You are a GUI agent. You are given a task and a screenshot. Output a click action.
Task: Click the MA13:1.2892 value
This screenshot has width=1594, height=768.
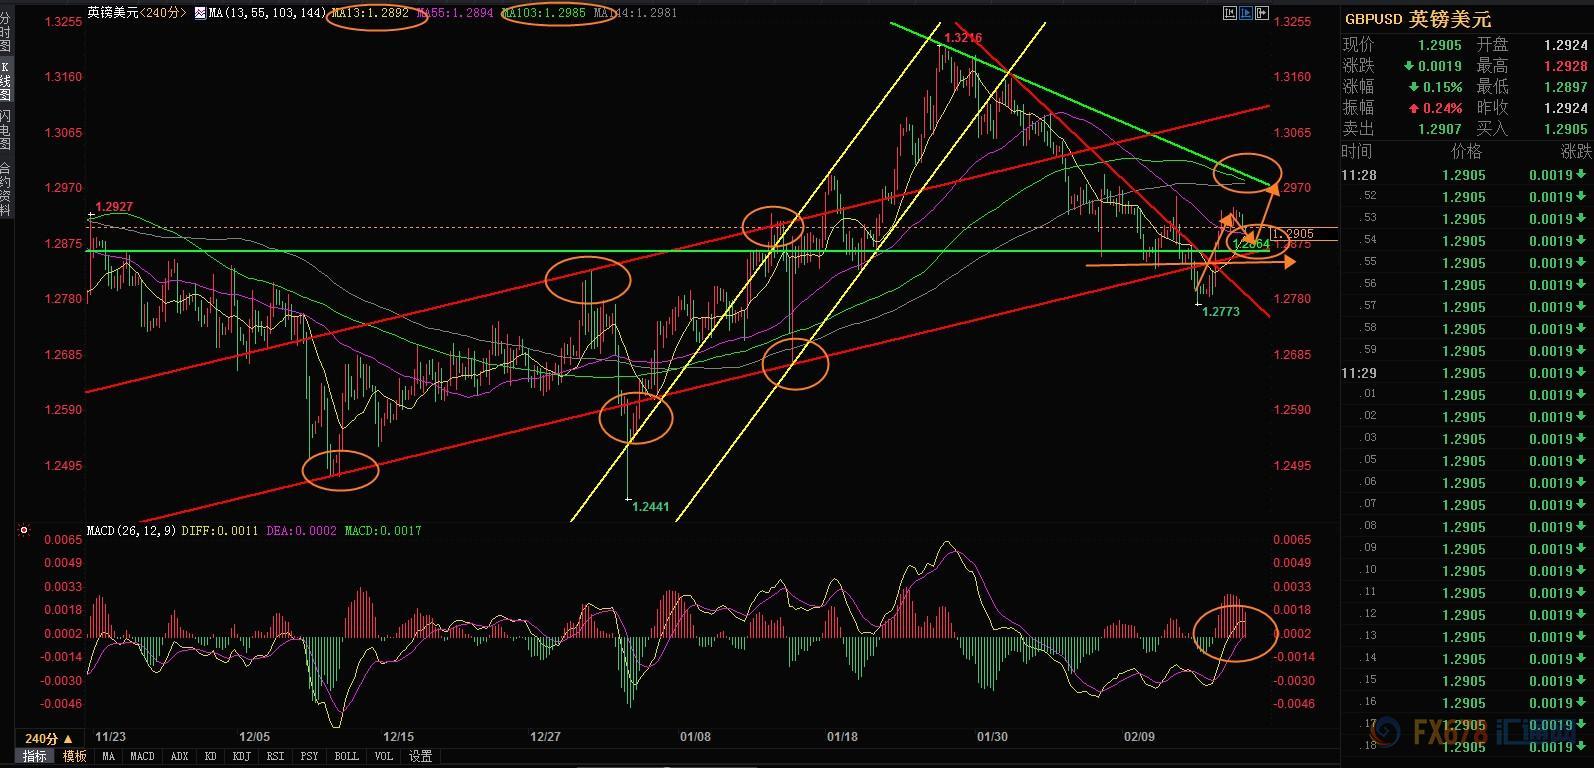(x=370, y=14)
